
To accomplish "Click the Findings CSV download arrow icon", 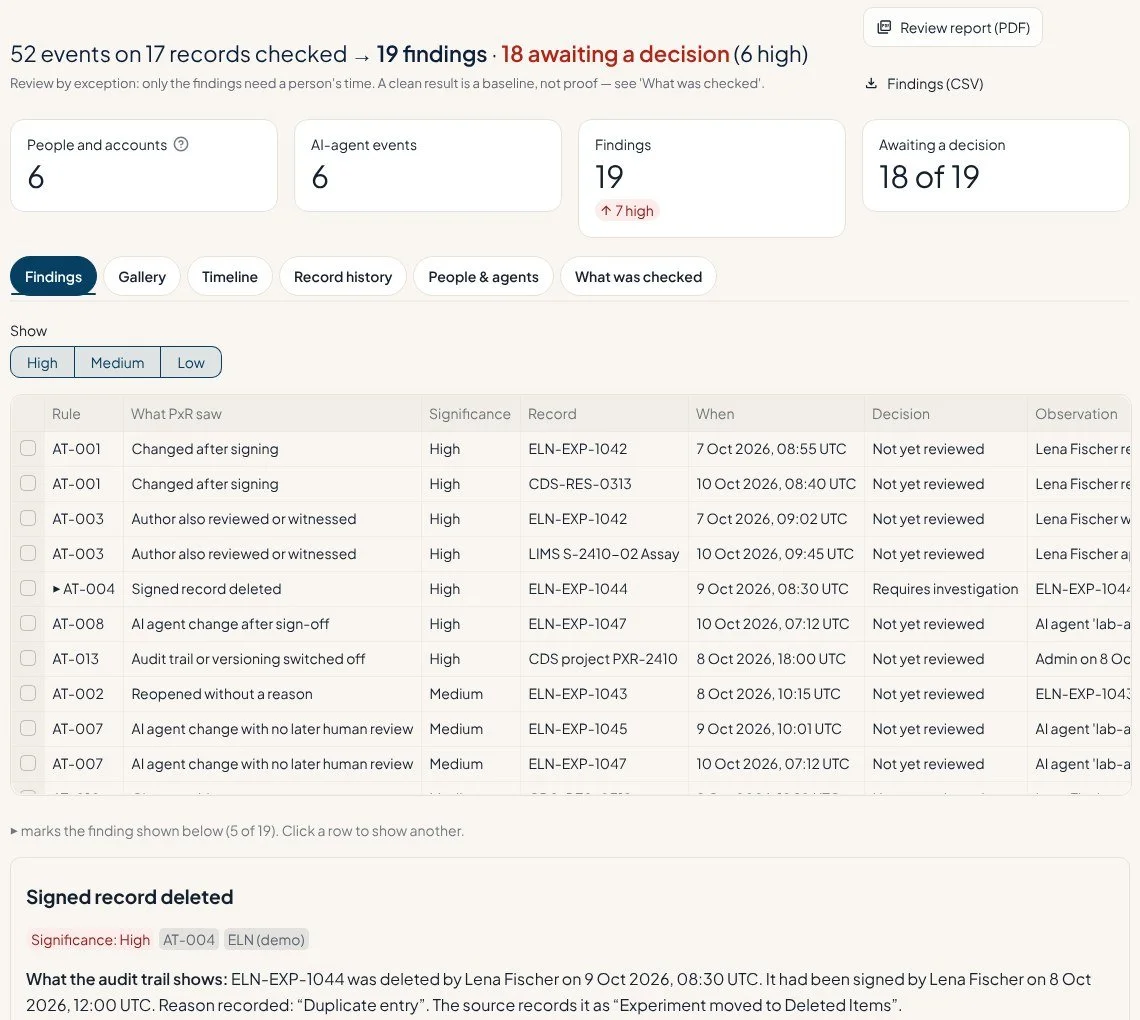I will 871,84.
